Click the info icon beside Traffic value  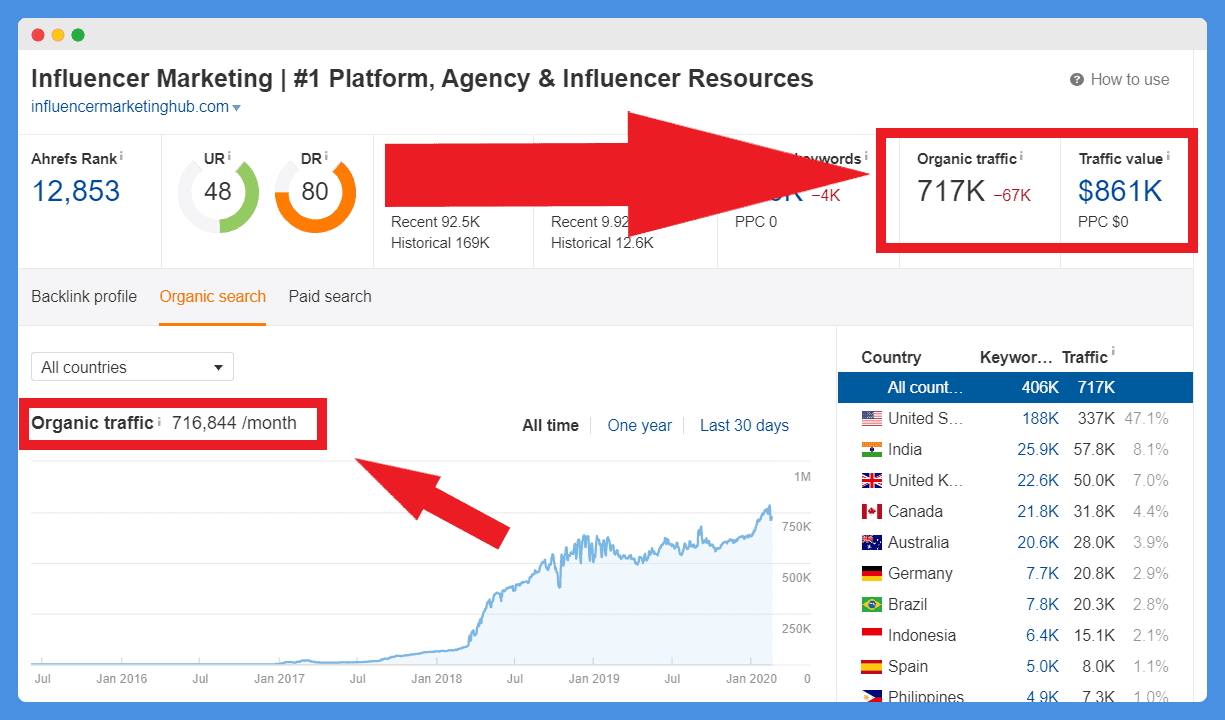[x=1168, y=156]
